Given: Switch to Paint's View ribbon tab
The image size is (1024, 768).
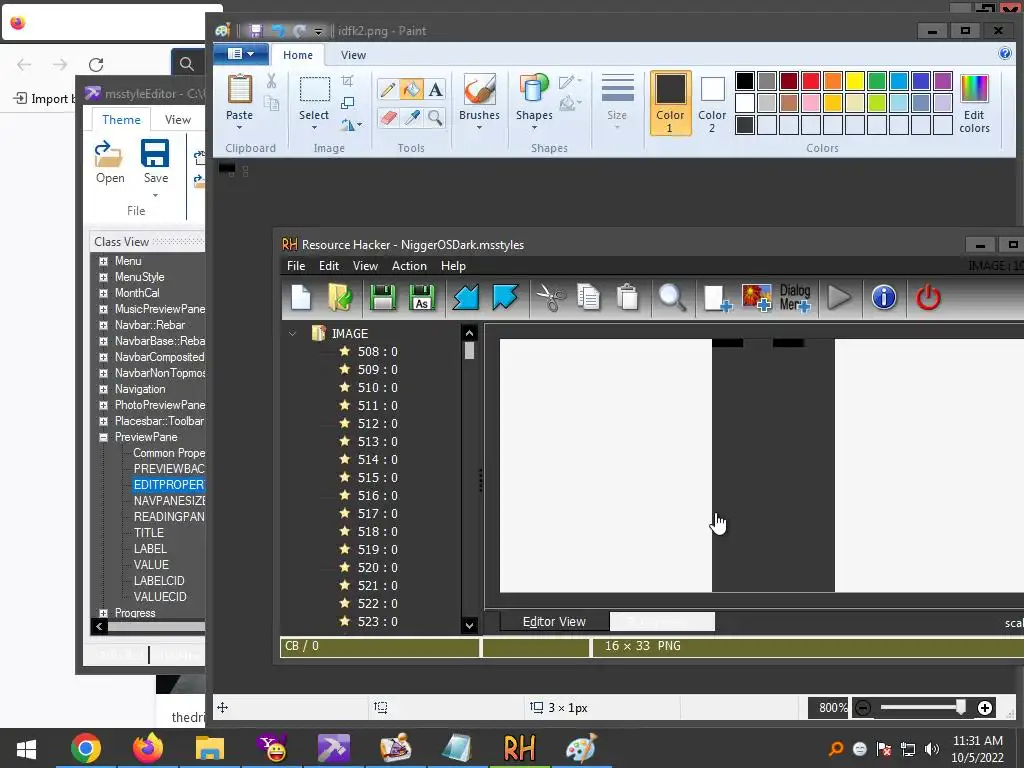Looking at the screenshot, I should coord(353,55).
